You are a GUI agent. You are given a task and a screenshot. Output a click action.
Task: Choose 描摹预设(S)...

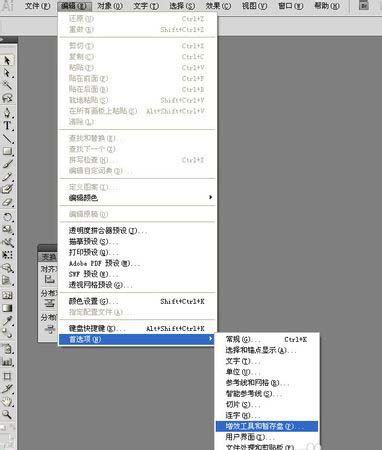pos(137,241)
